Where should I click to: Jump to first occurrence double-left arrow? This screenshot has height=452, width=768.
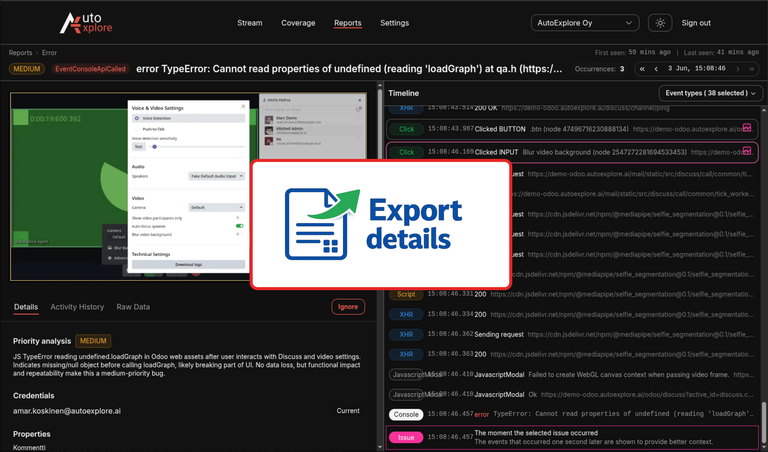click(x=642, y=69)
